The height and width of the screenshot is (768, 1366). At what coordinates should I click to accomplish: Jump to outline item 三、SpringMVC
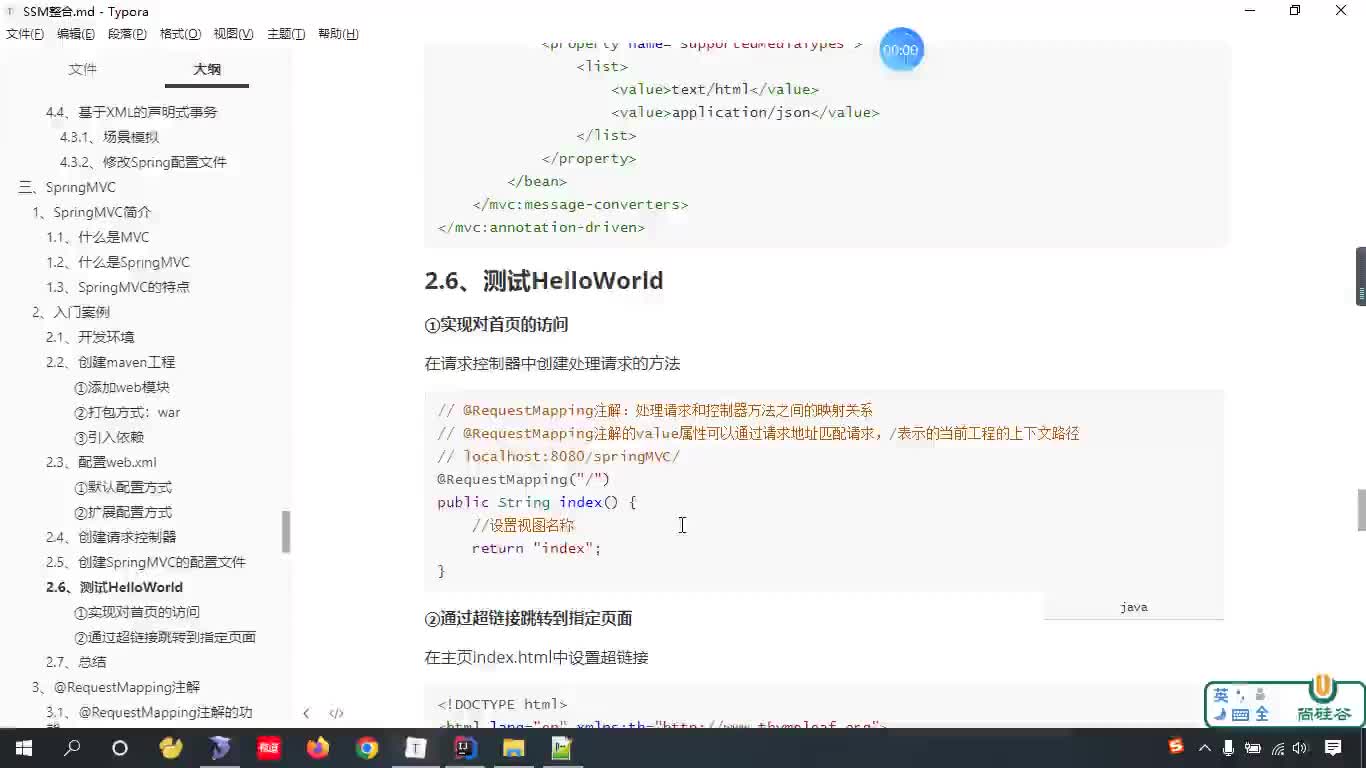[x=67, y=187]
